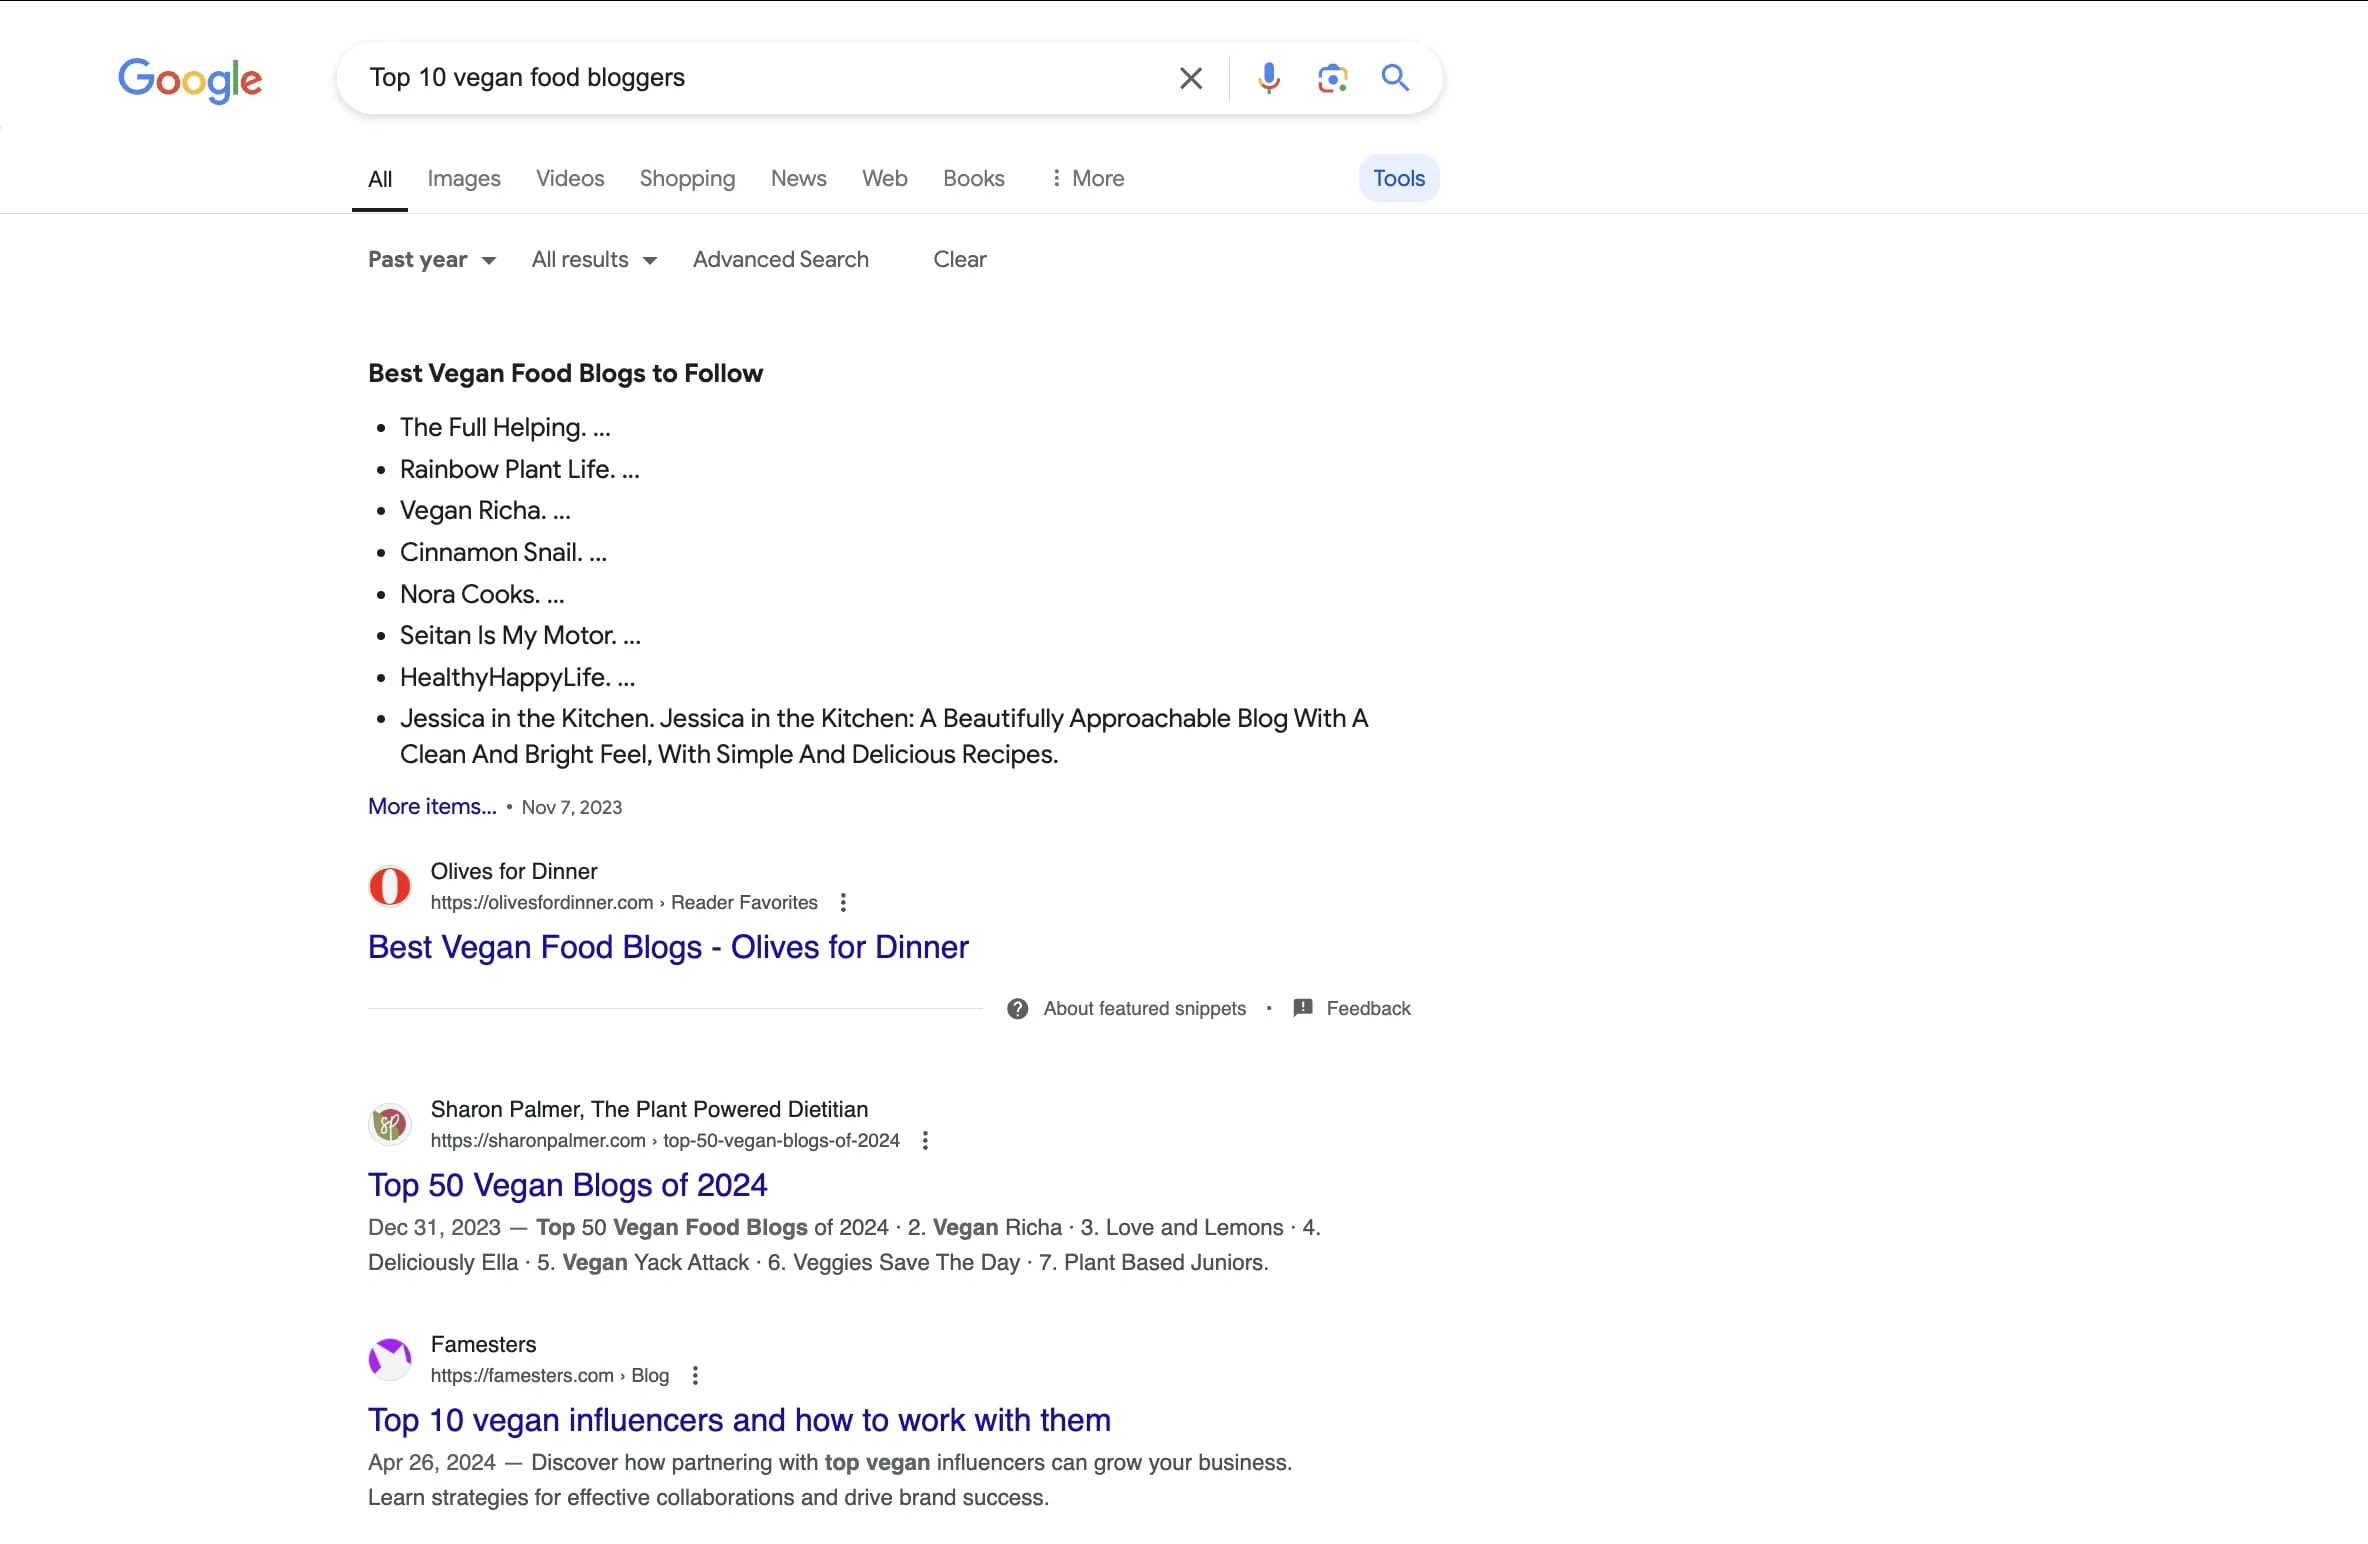2368x1544 pixels.
Task: Open Sharon Palmer result three-dot menu
Action: (x=925, y=1141)
